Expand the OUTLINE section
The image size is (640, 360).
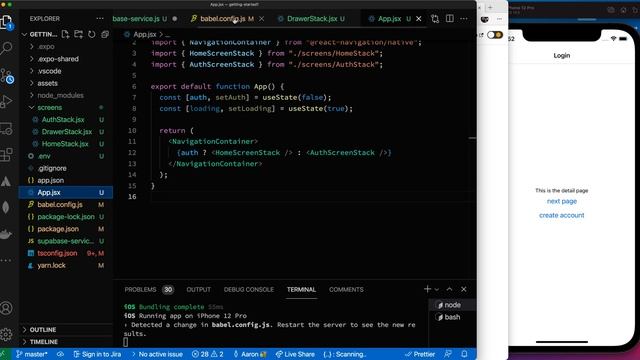42,329
